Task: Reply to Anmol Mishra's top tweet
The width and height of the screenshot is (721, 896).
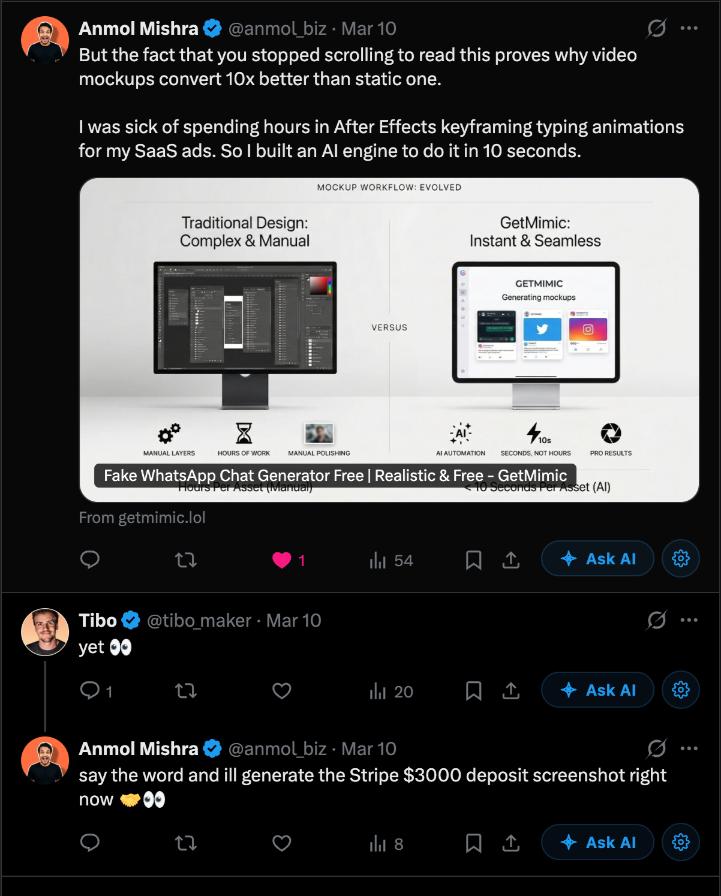Action: click(89, 559)
